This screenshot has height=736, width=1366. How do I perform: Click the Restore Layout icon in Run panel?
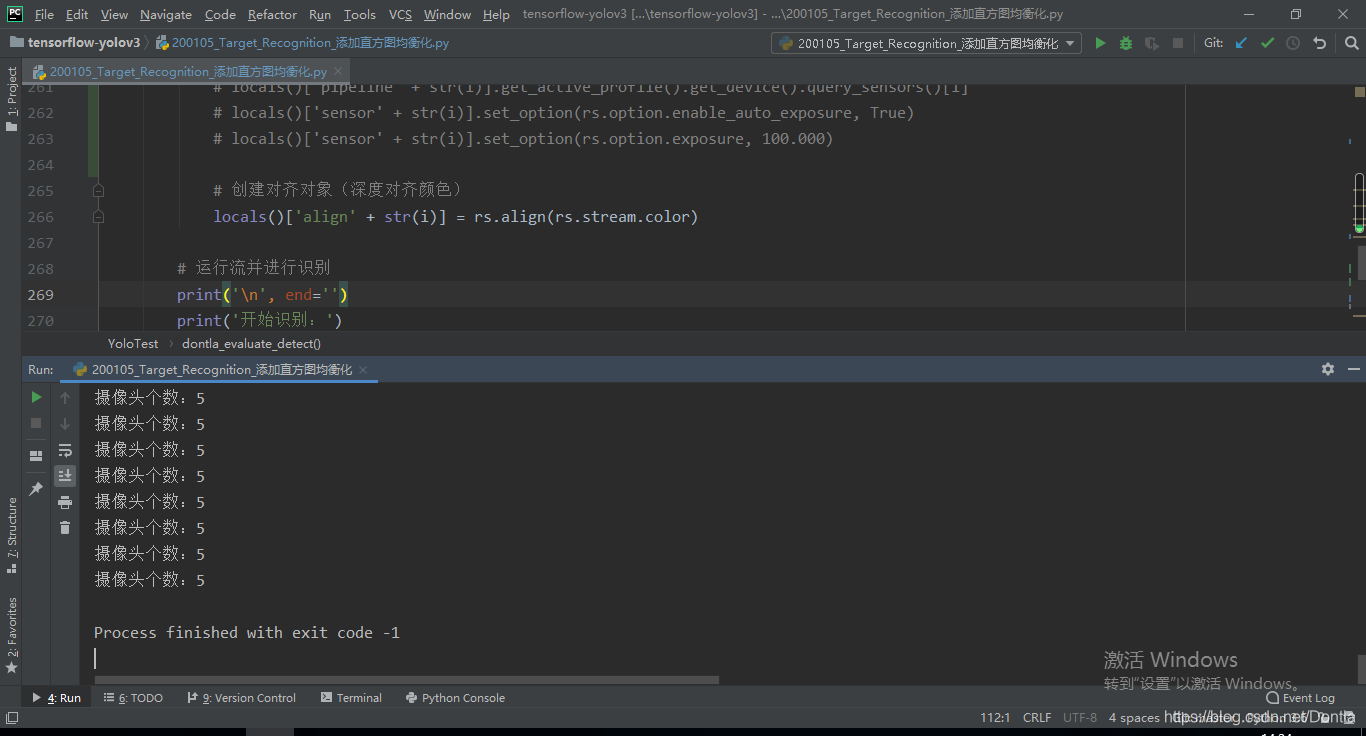coord(36,455)
